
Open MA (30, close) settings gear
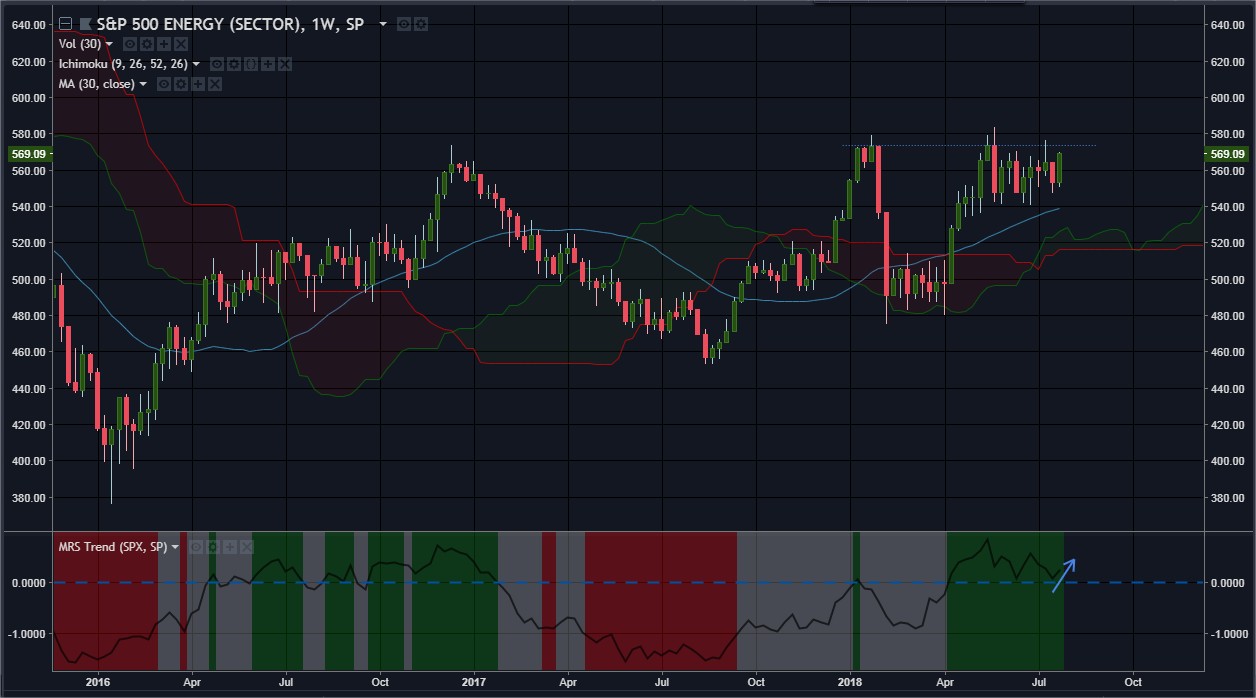click(x=181, y=84)
